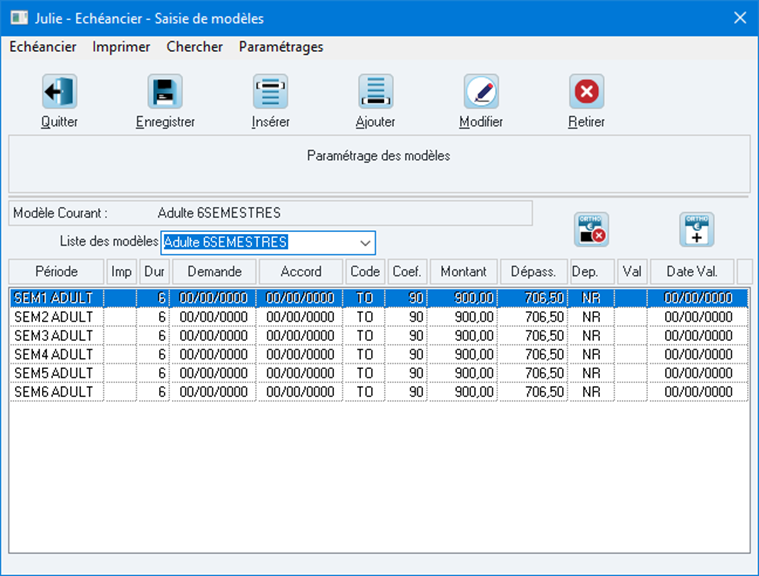Click the ortho add model icon

click(697, 229)
